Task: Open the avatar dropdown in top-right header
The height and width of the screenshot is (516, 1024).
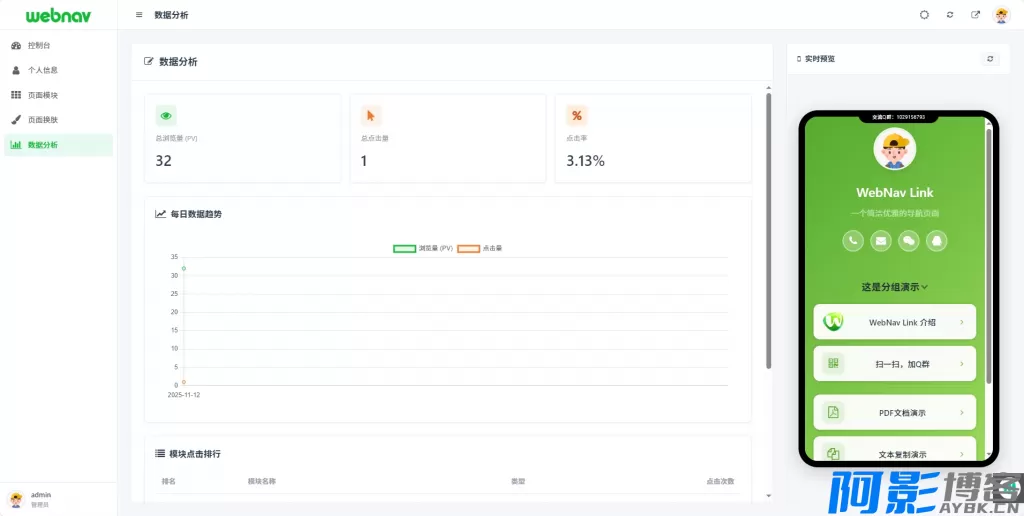Action: (1001, 15)
